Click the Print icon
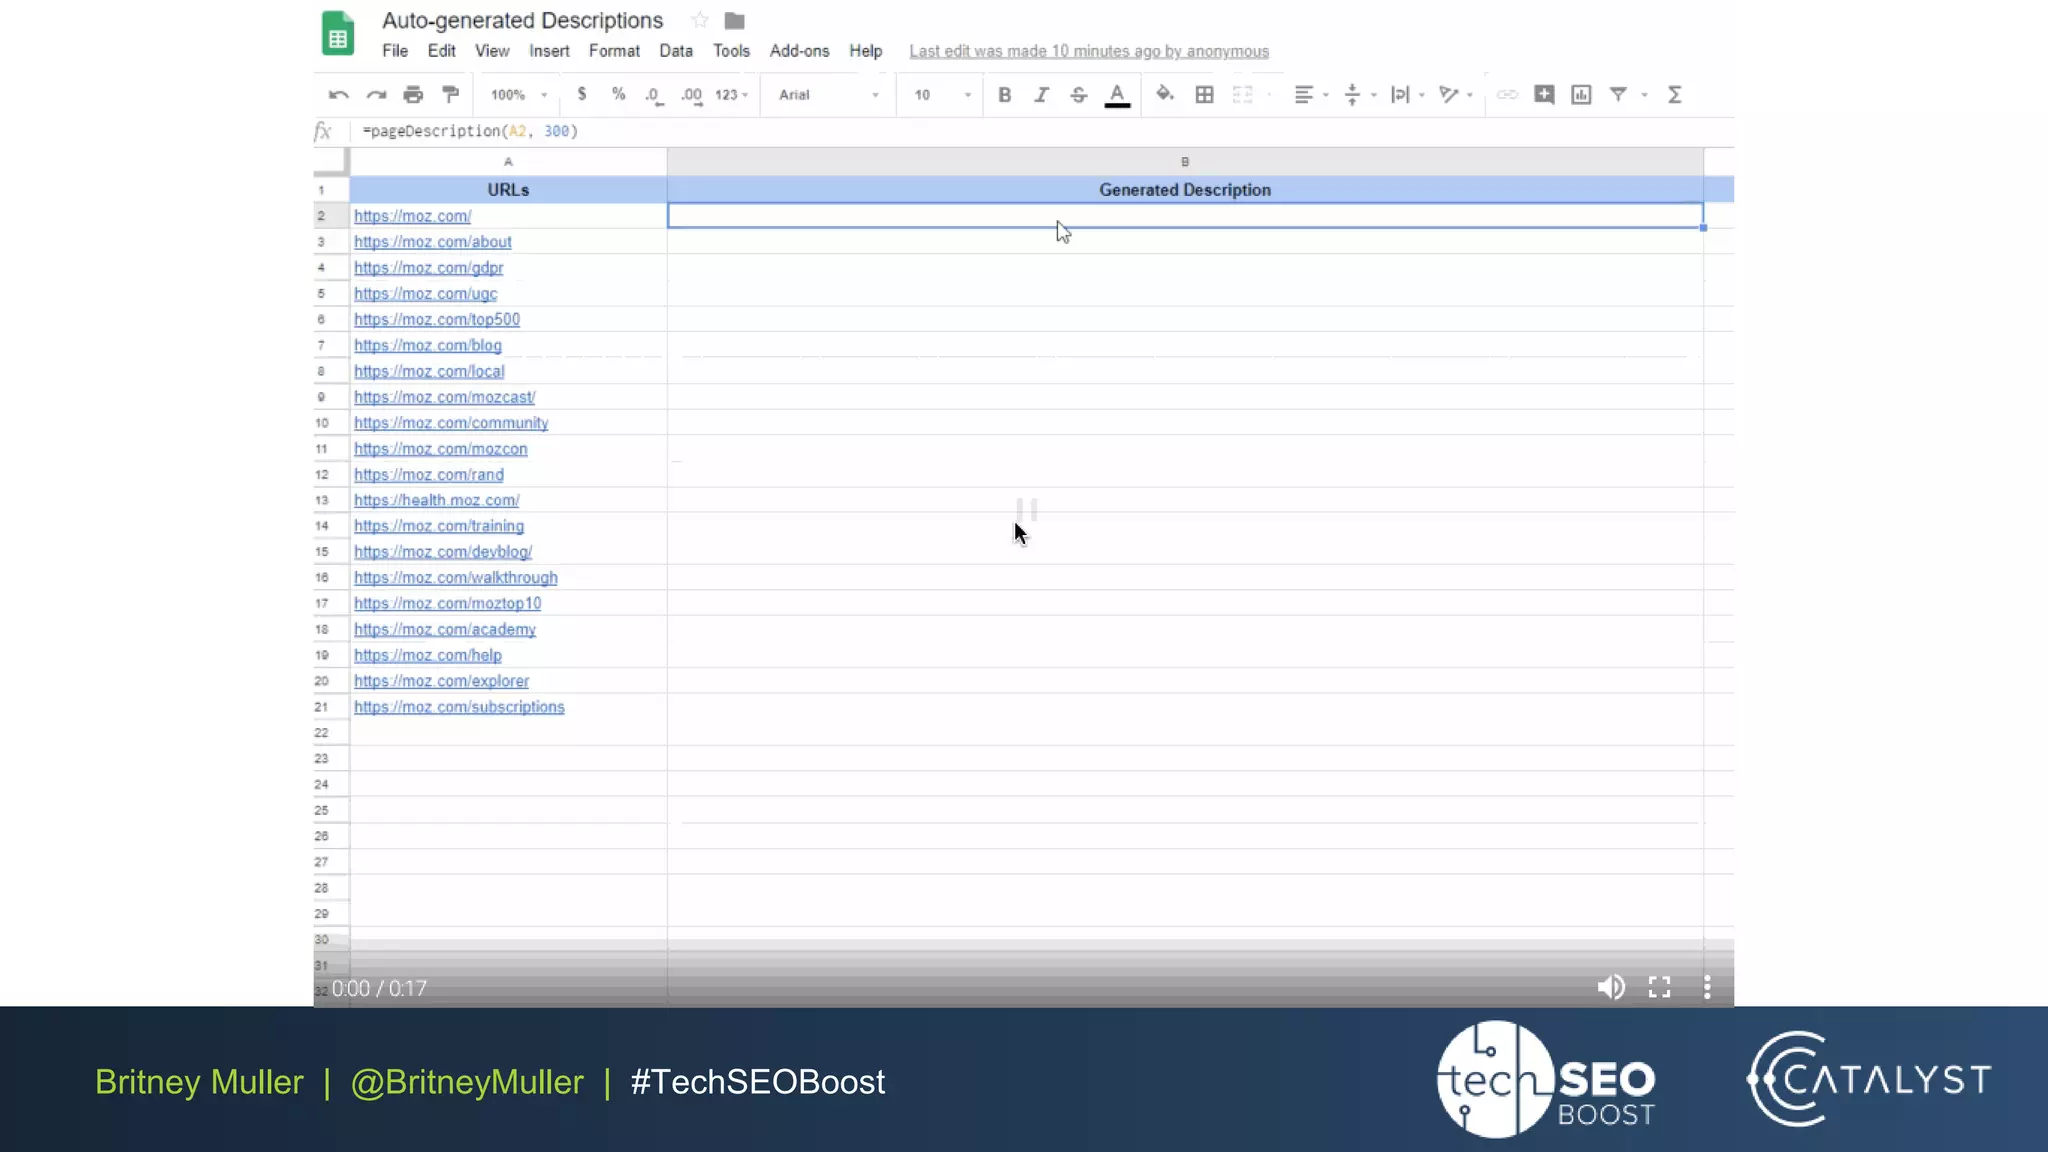The image size is (2048, 1152). click(413, 95)
